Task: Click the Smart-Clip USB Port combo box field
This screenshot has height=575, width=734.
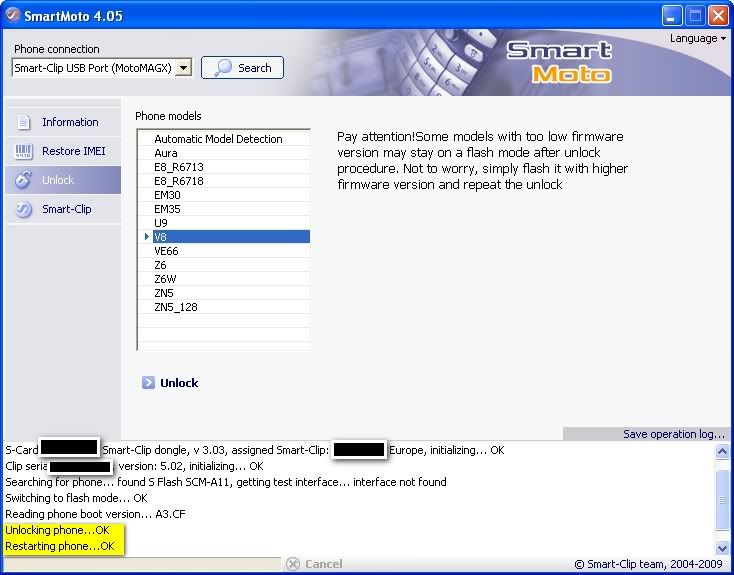Action: 102,68
